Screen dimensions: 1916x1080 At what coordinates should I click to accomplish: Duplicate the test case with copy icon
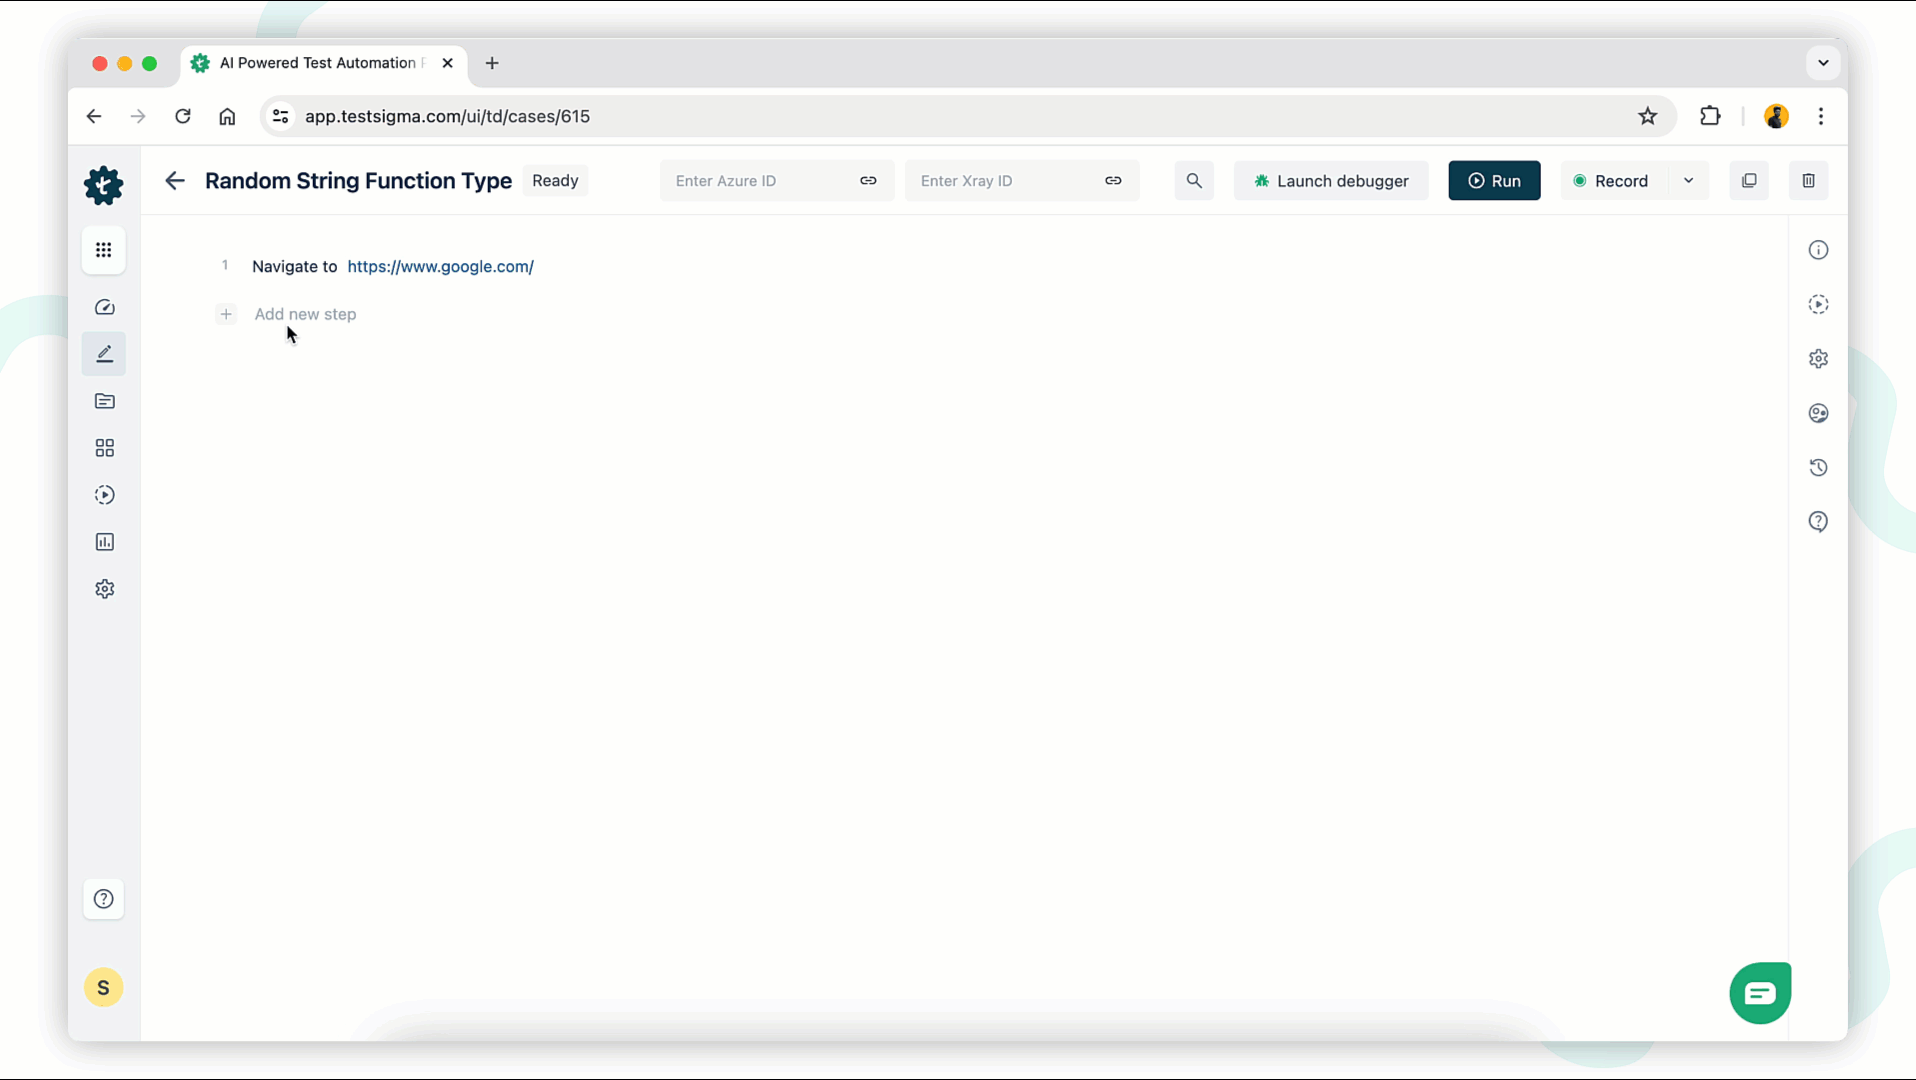[1749, 180]
